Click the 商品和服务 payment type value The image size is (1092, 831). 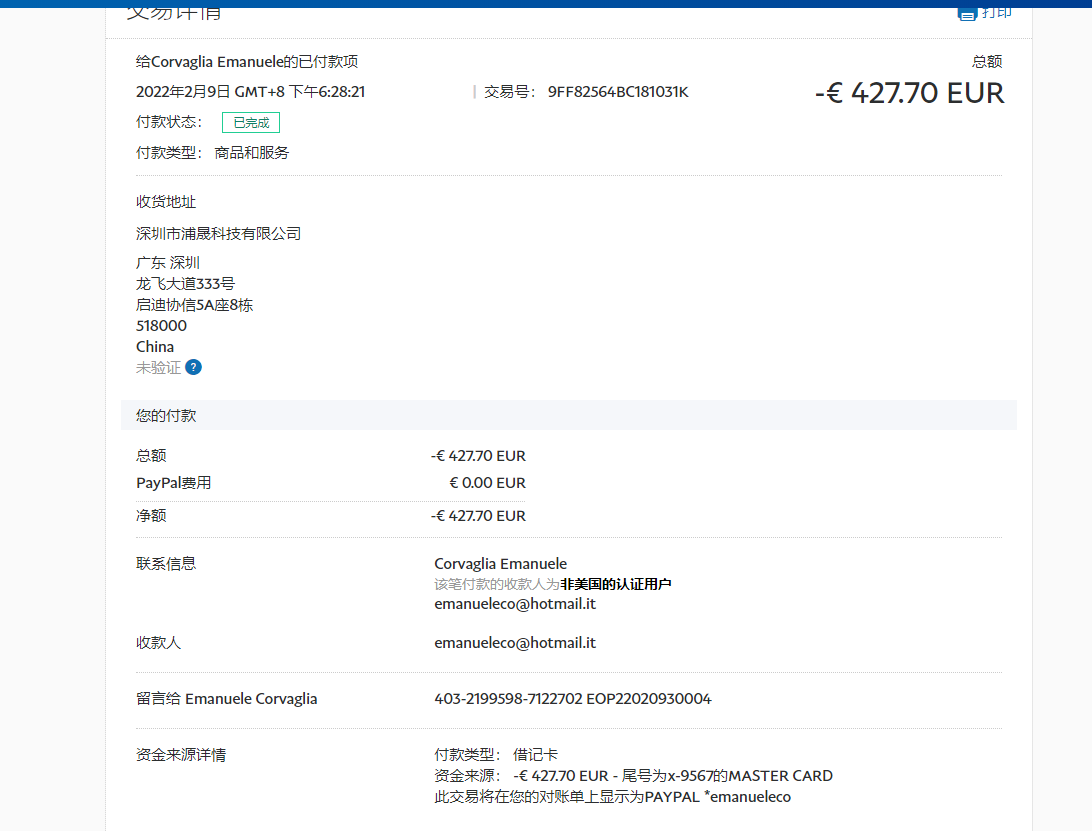tap(252, 153)
